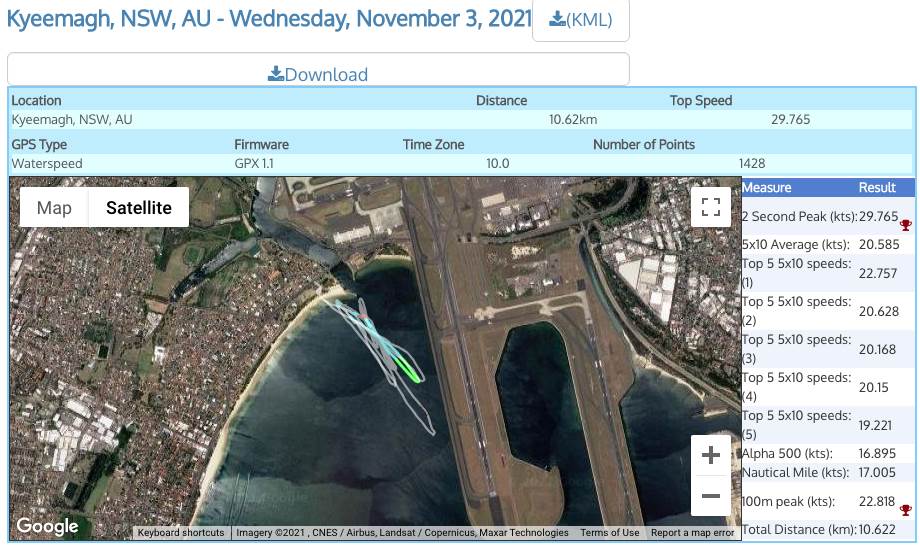Select the Nautical Mile result row

(826, 472)
